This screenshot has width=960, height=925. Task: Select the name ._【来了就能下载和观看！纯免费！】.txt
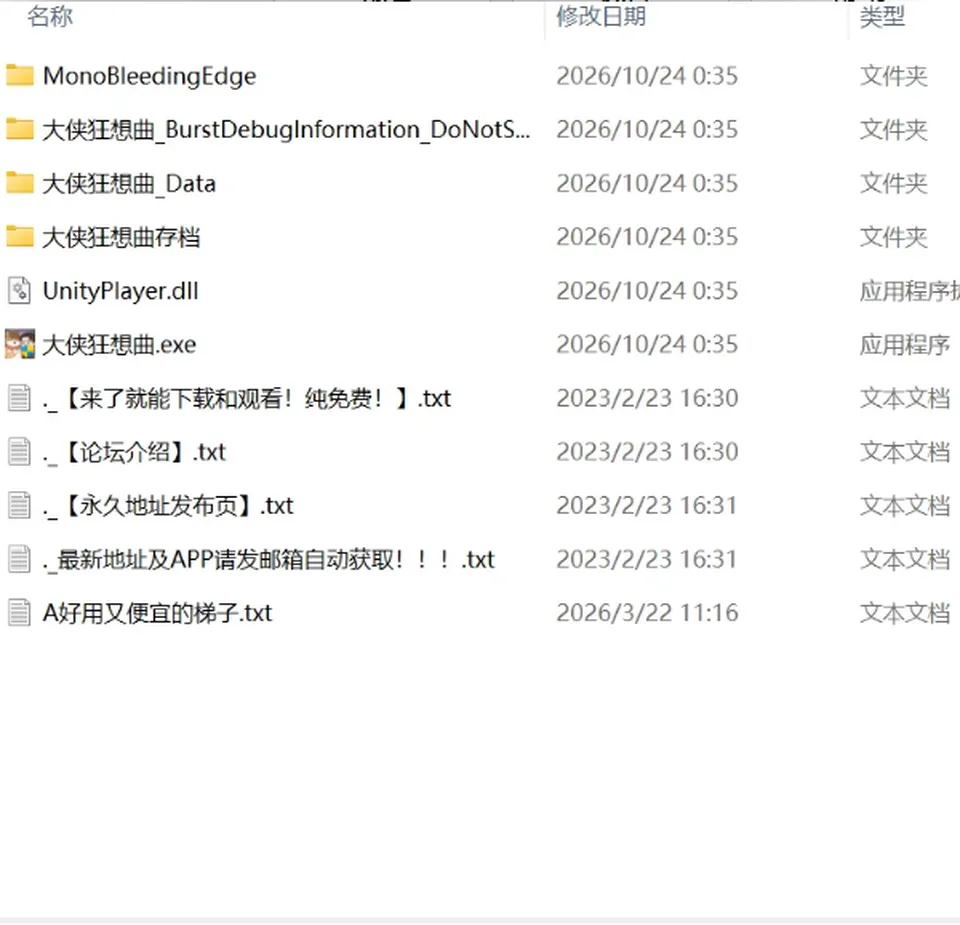click(247, 399)
